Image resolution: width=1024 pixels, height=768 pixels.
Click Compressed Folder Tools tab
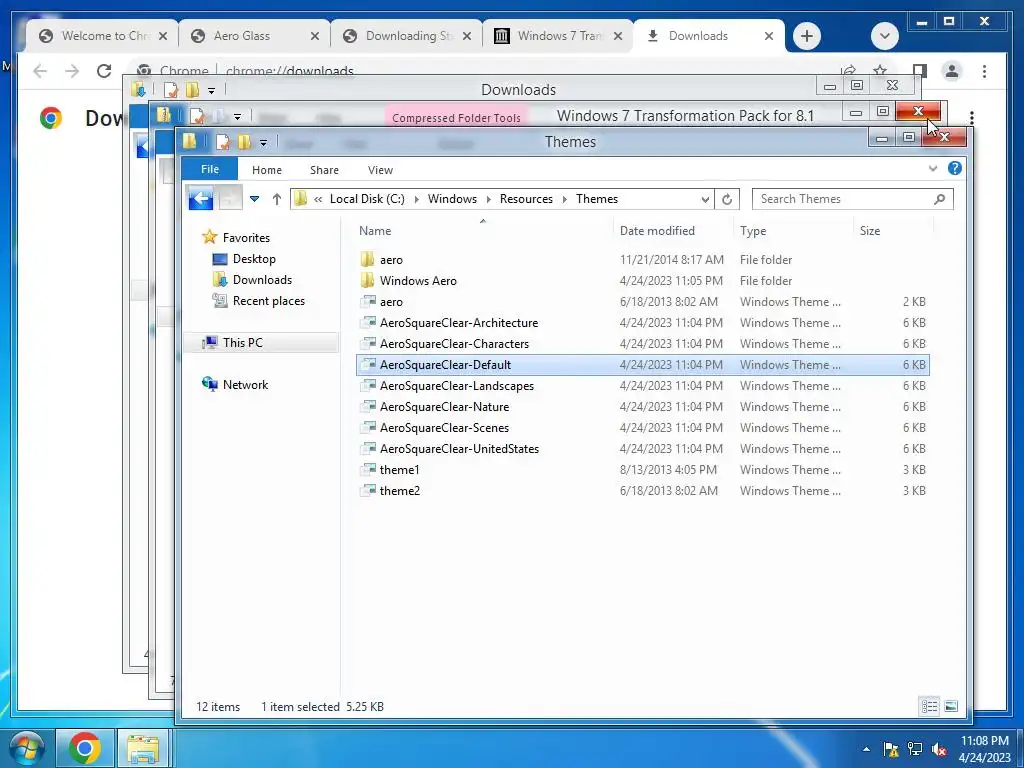point(456,118)
